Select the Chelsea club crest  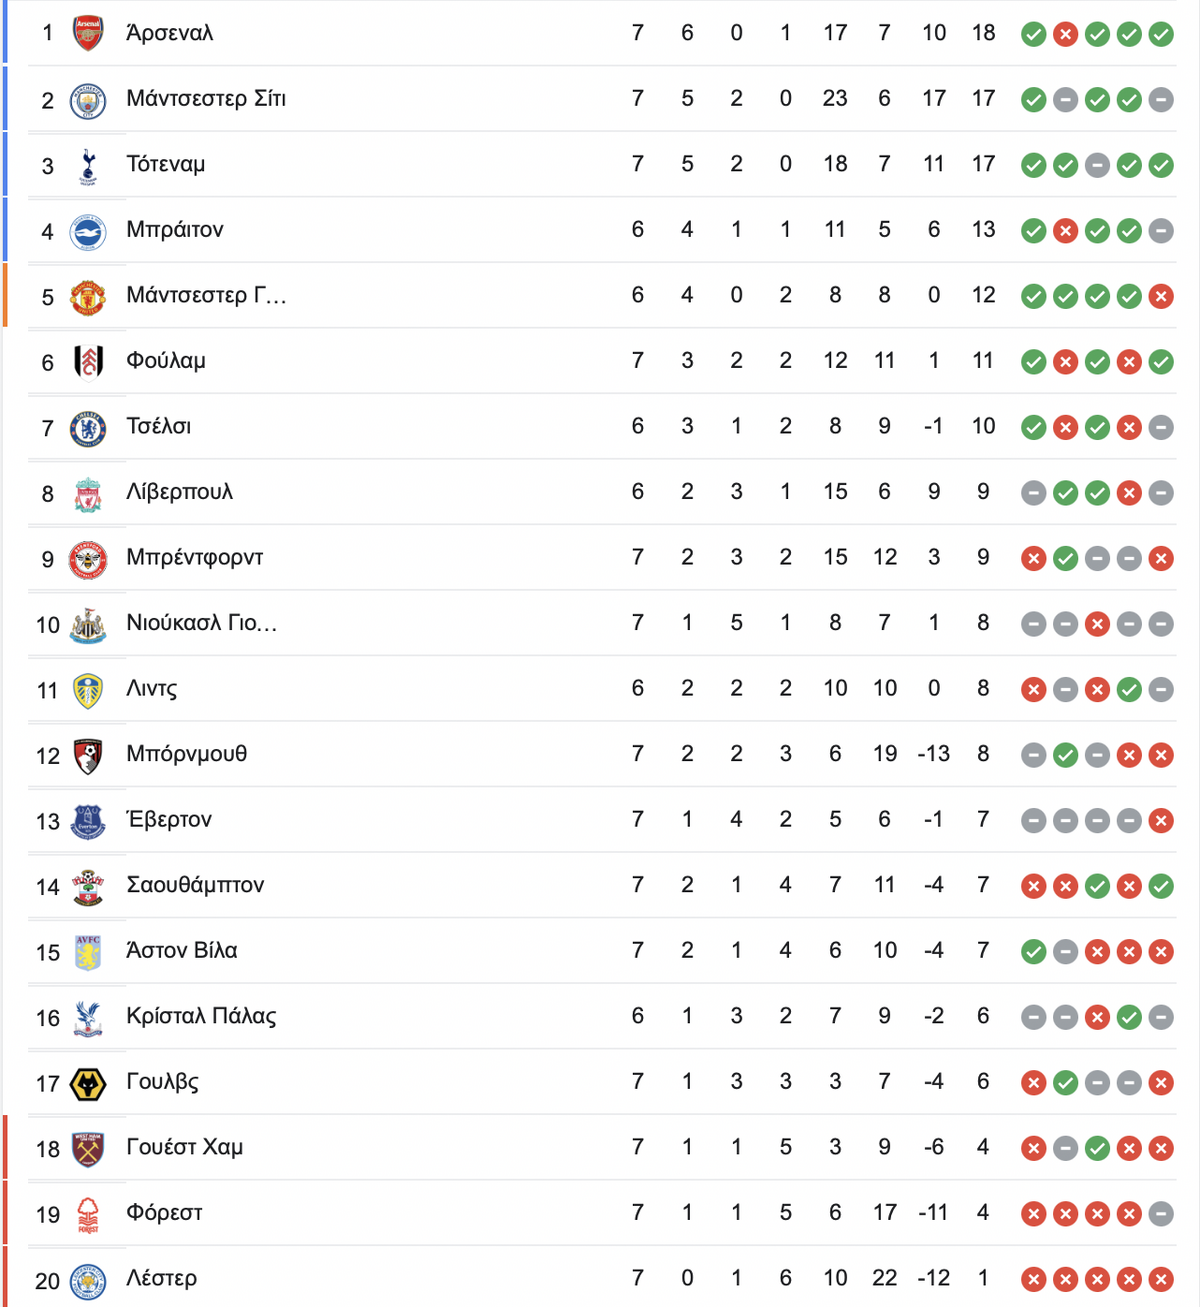[x=88, y=428]
